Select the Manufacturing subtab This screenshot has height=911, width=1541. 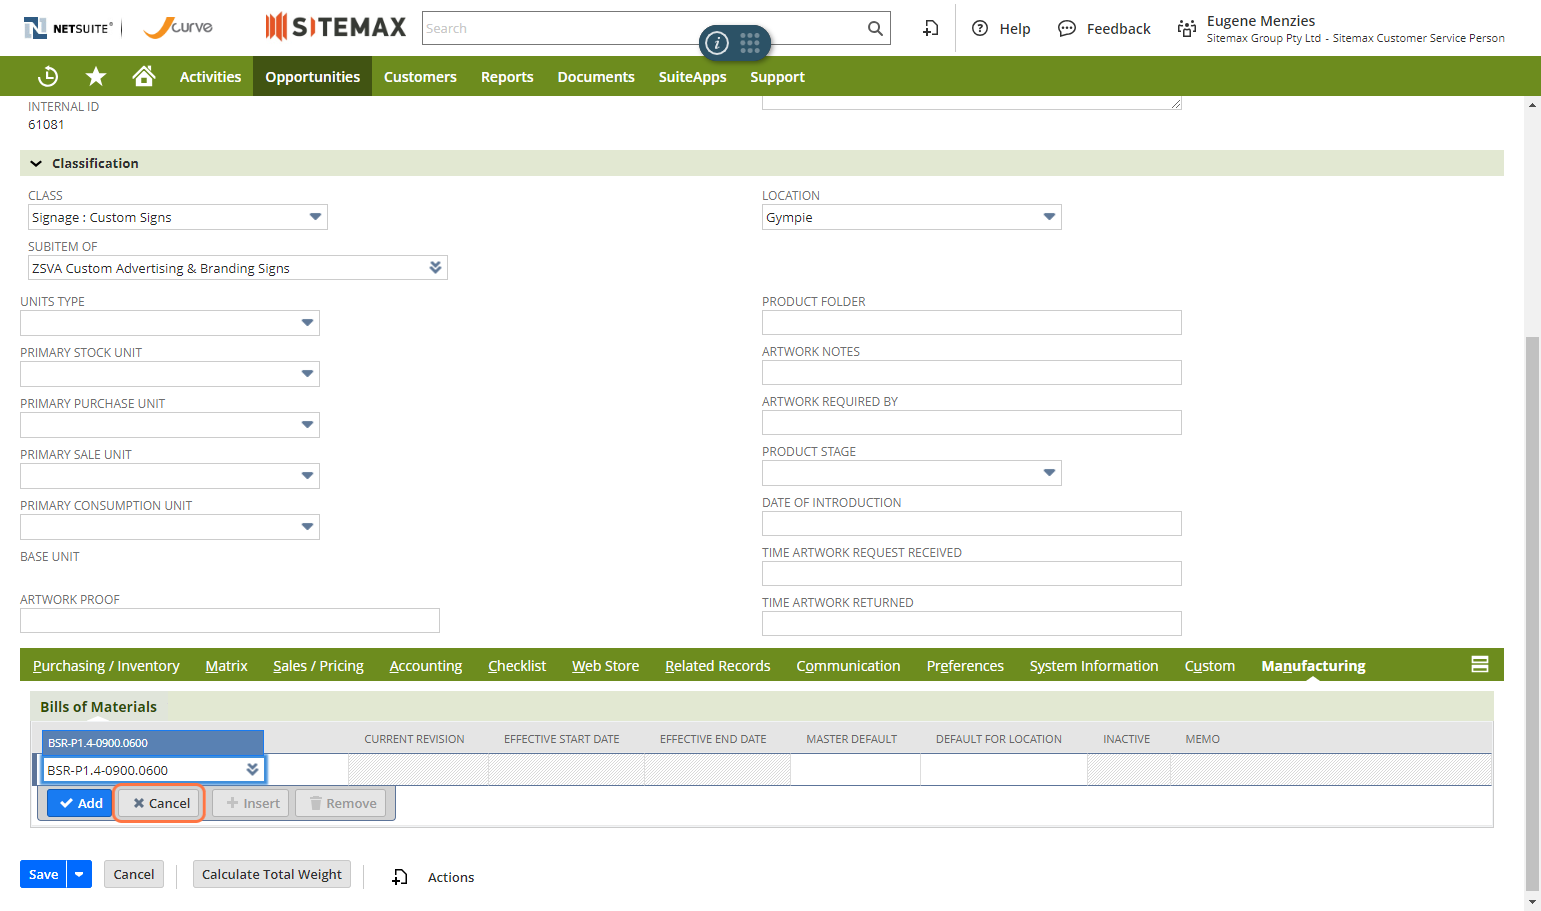tap(1313, 665)
